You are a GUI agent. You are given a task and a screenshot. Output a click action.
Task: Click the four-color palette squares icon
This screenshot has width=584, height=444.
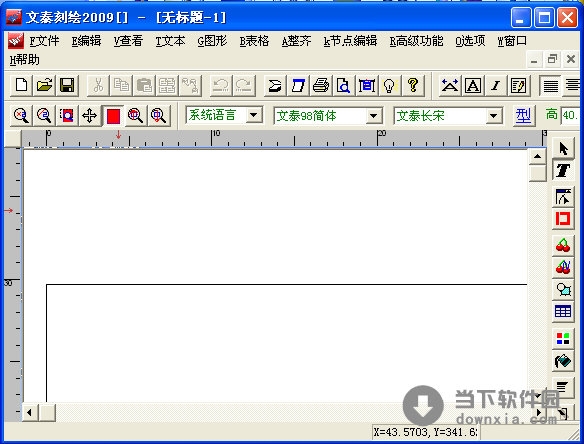point(563,339)
